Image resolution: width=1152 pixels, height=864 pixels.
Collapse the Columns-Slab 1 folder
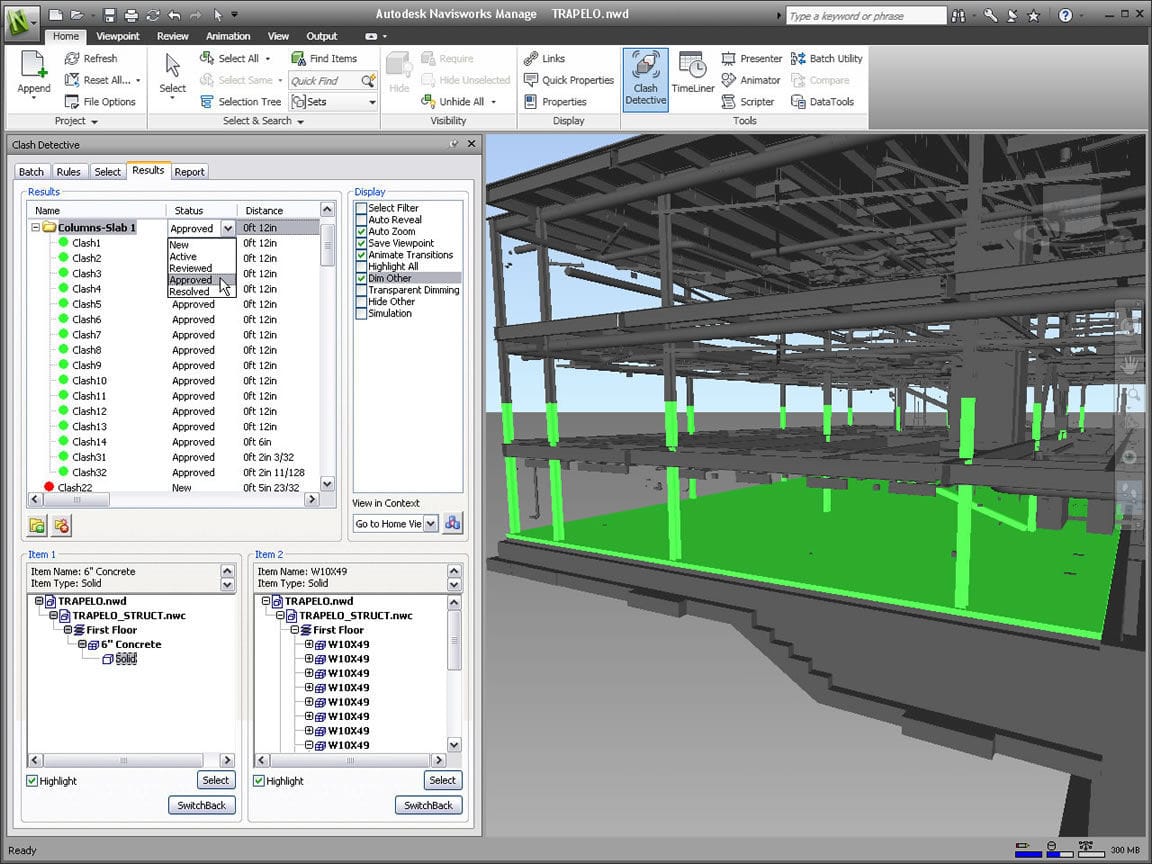(36, 228)
